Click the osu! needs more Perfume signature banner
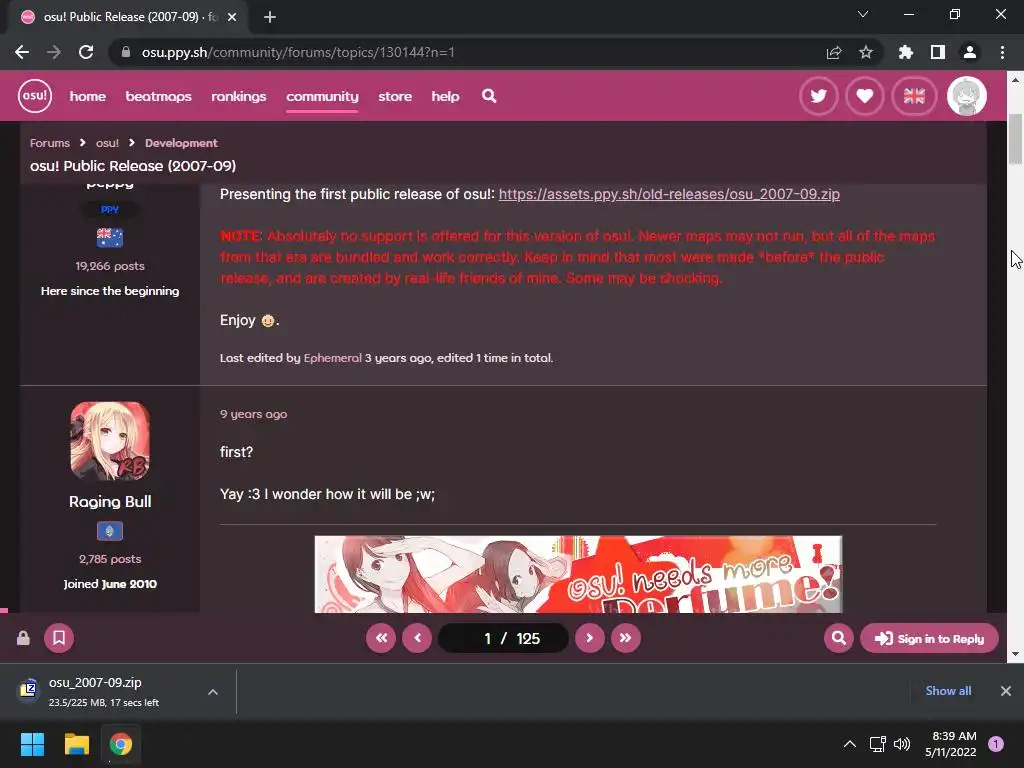The width and height of the screenshot is (1024, 768). pyautogui.click(x=578, y=574)
